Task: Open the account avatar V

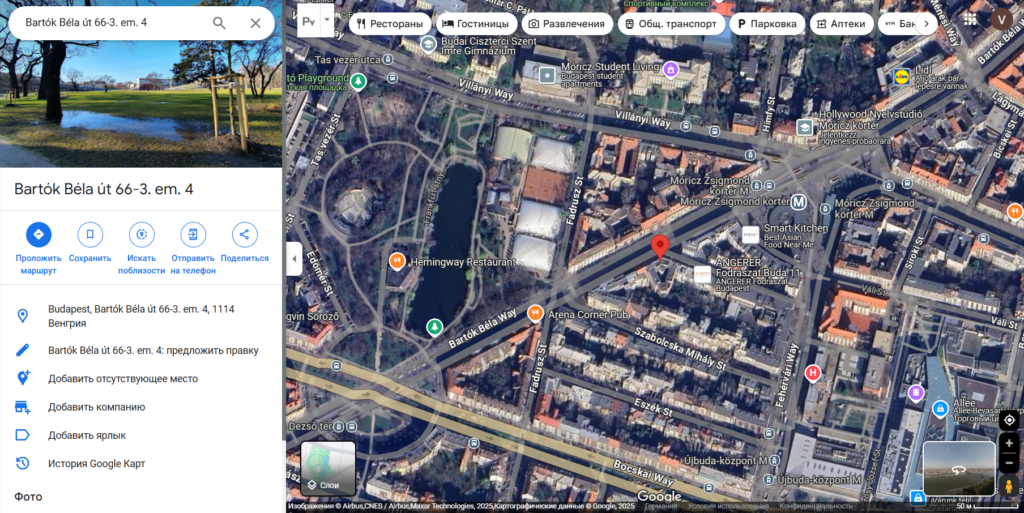Action: 1001,20
